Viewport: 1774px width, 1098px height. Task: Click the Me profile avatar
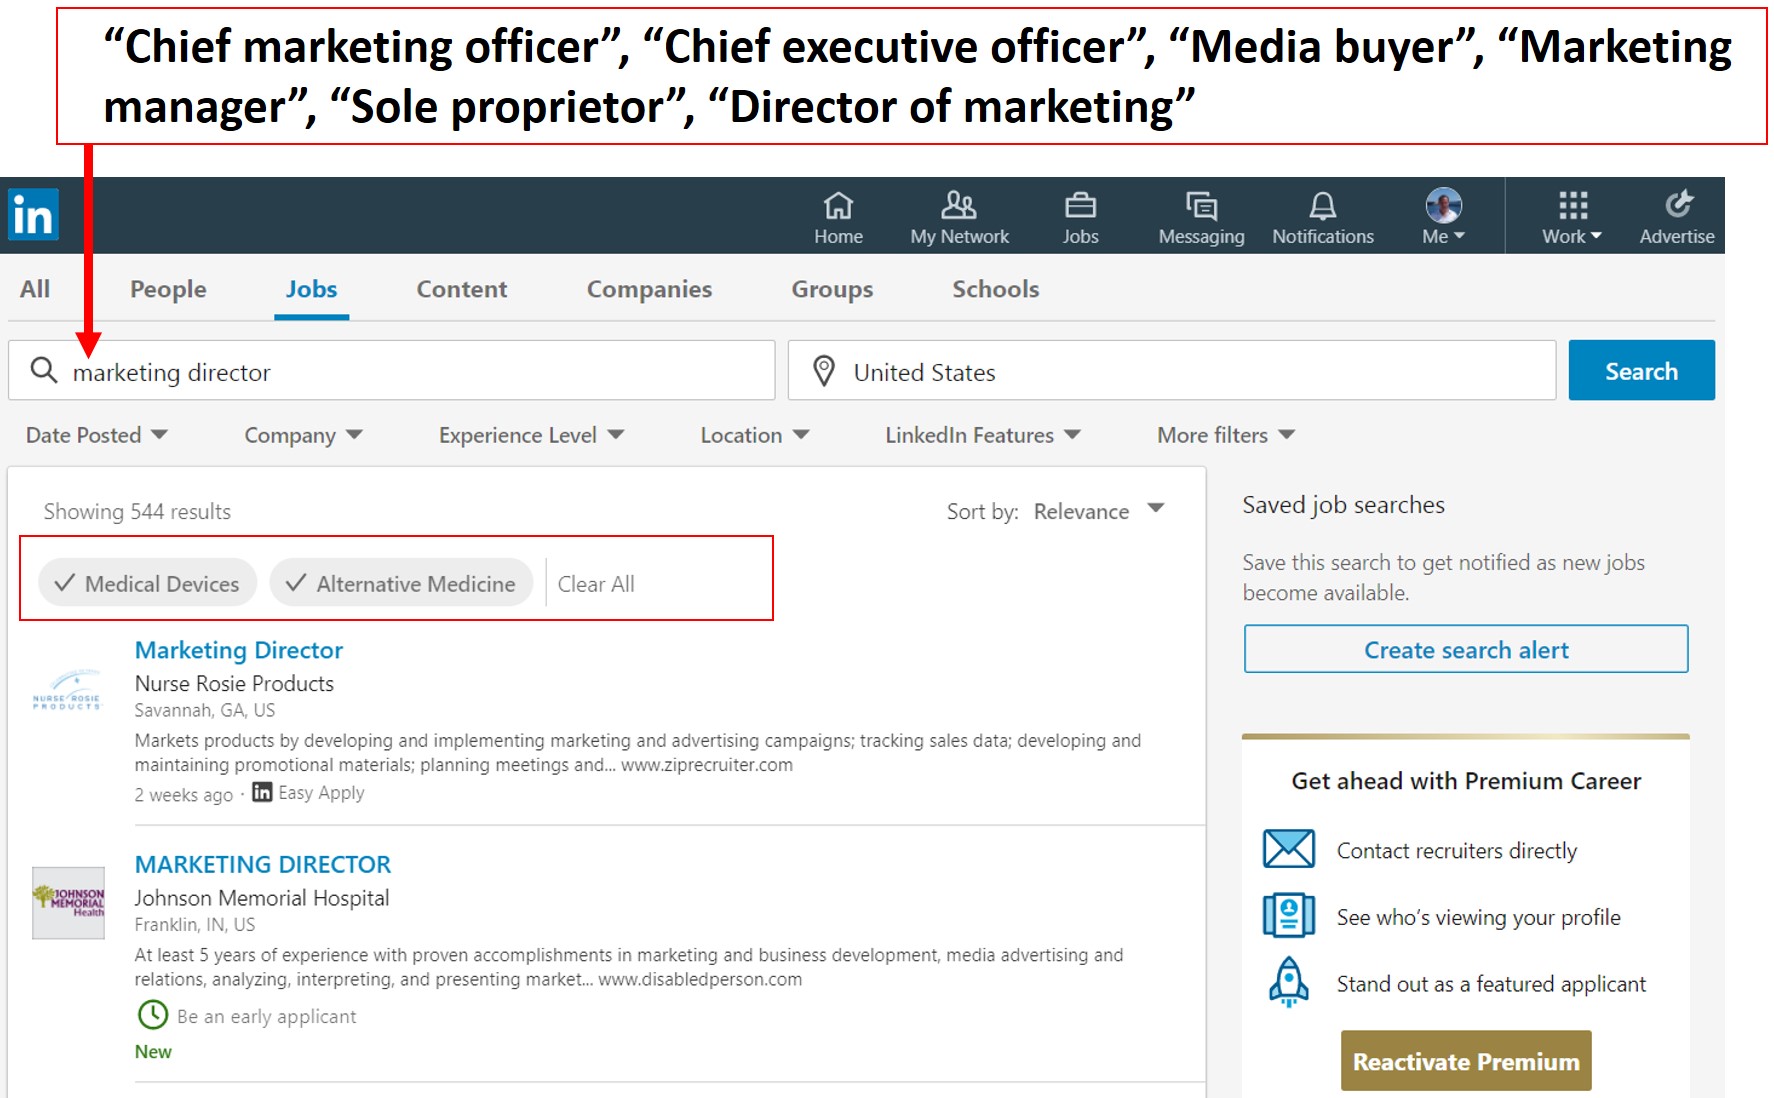click(1443, 205)
